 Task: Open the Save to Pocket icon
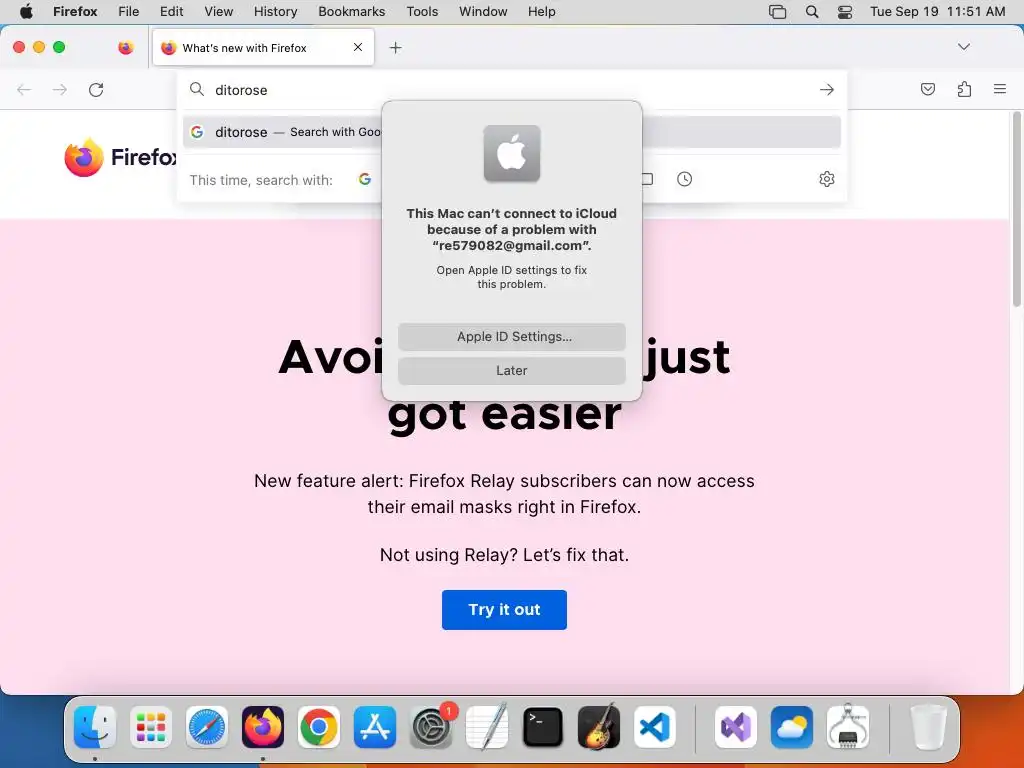click(927, 89)
